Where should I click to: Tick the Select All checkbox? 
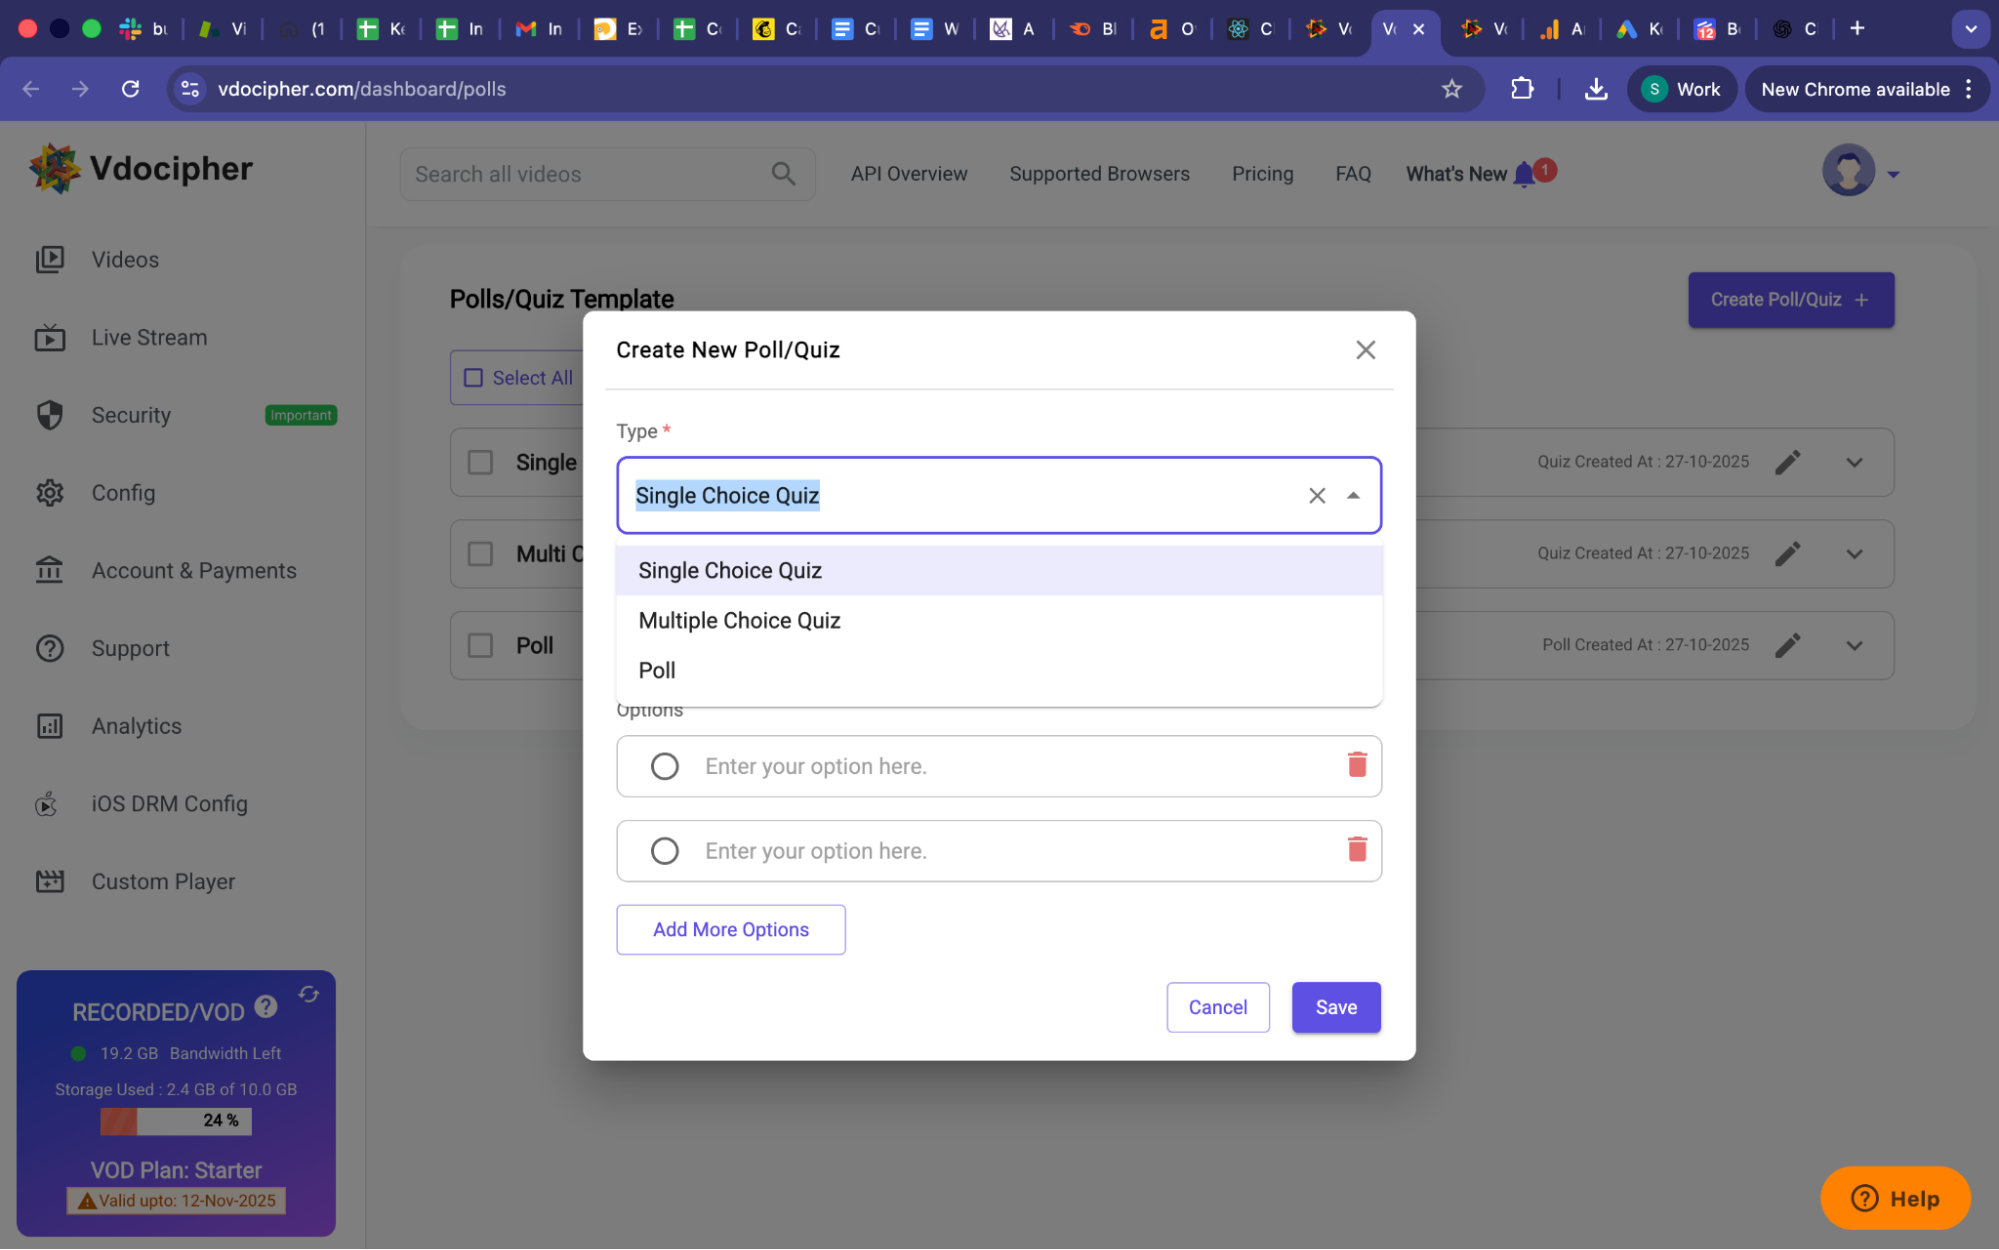tap(474, 378)
